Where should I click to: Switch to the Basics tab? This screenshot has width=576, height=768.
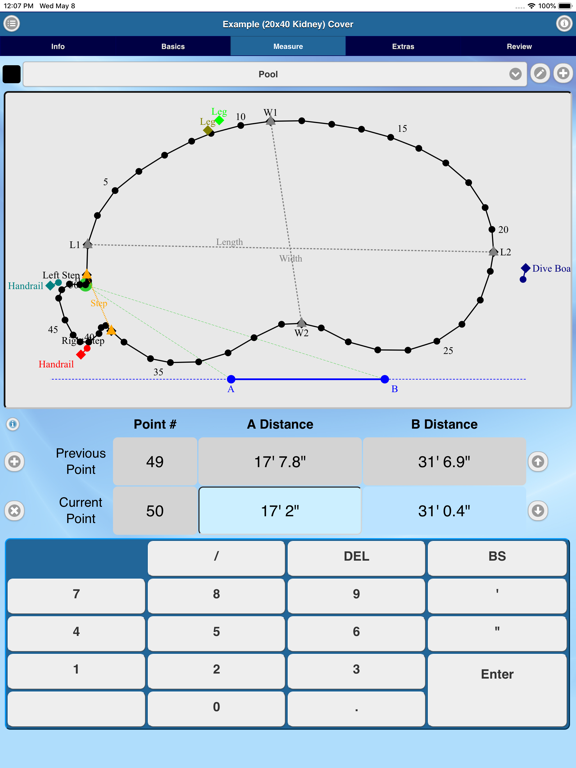pyautogui.click(x=173, y=46)
